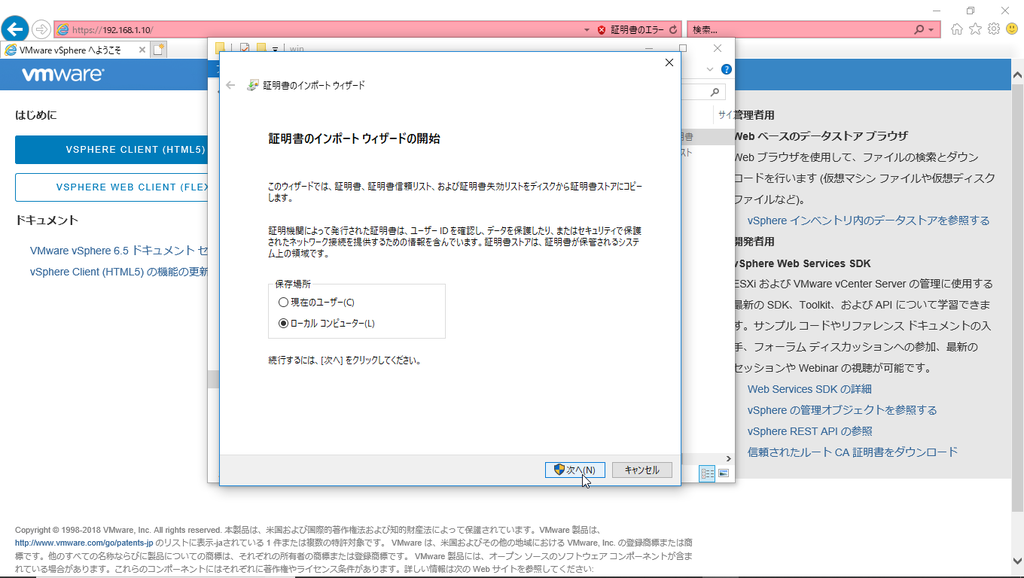Open Favorites via the star icon
This screenshot has height=578, width=1024.
[x=974, y=28]
